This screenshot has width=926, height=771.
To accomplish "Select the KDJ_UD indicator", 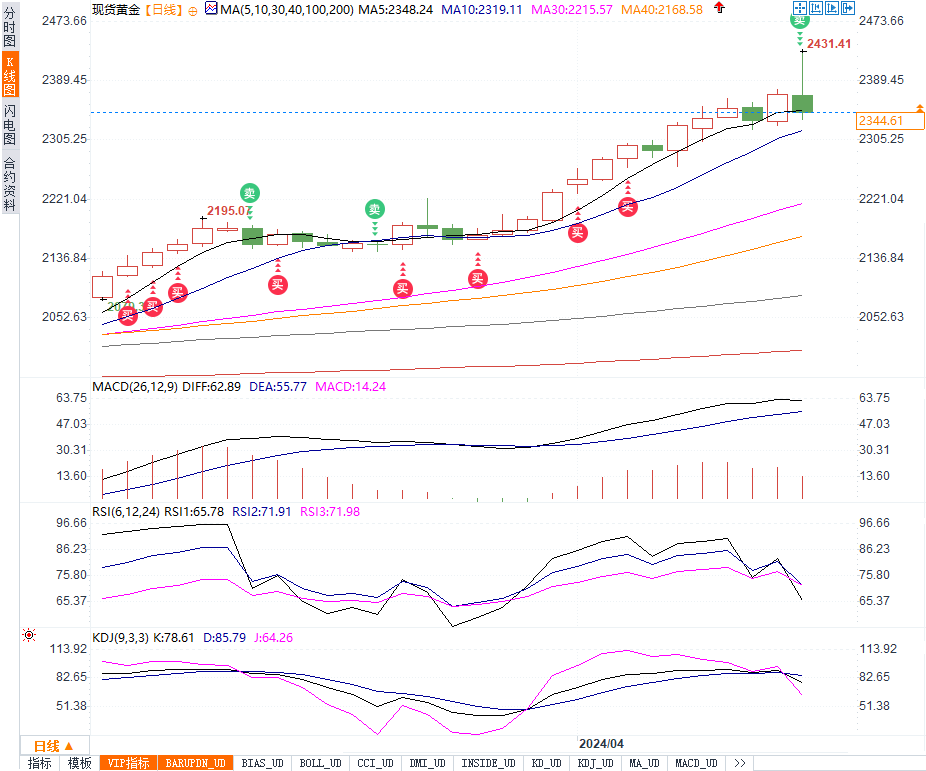I will (595, 763).
